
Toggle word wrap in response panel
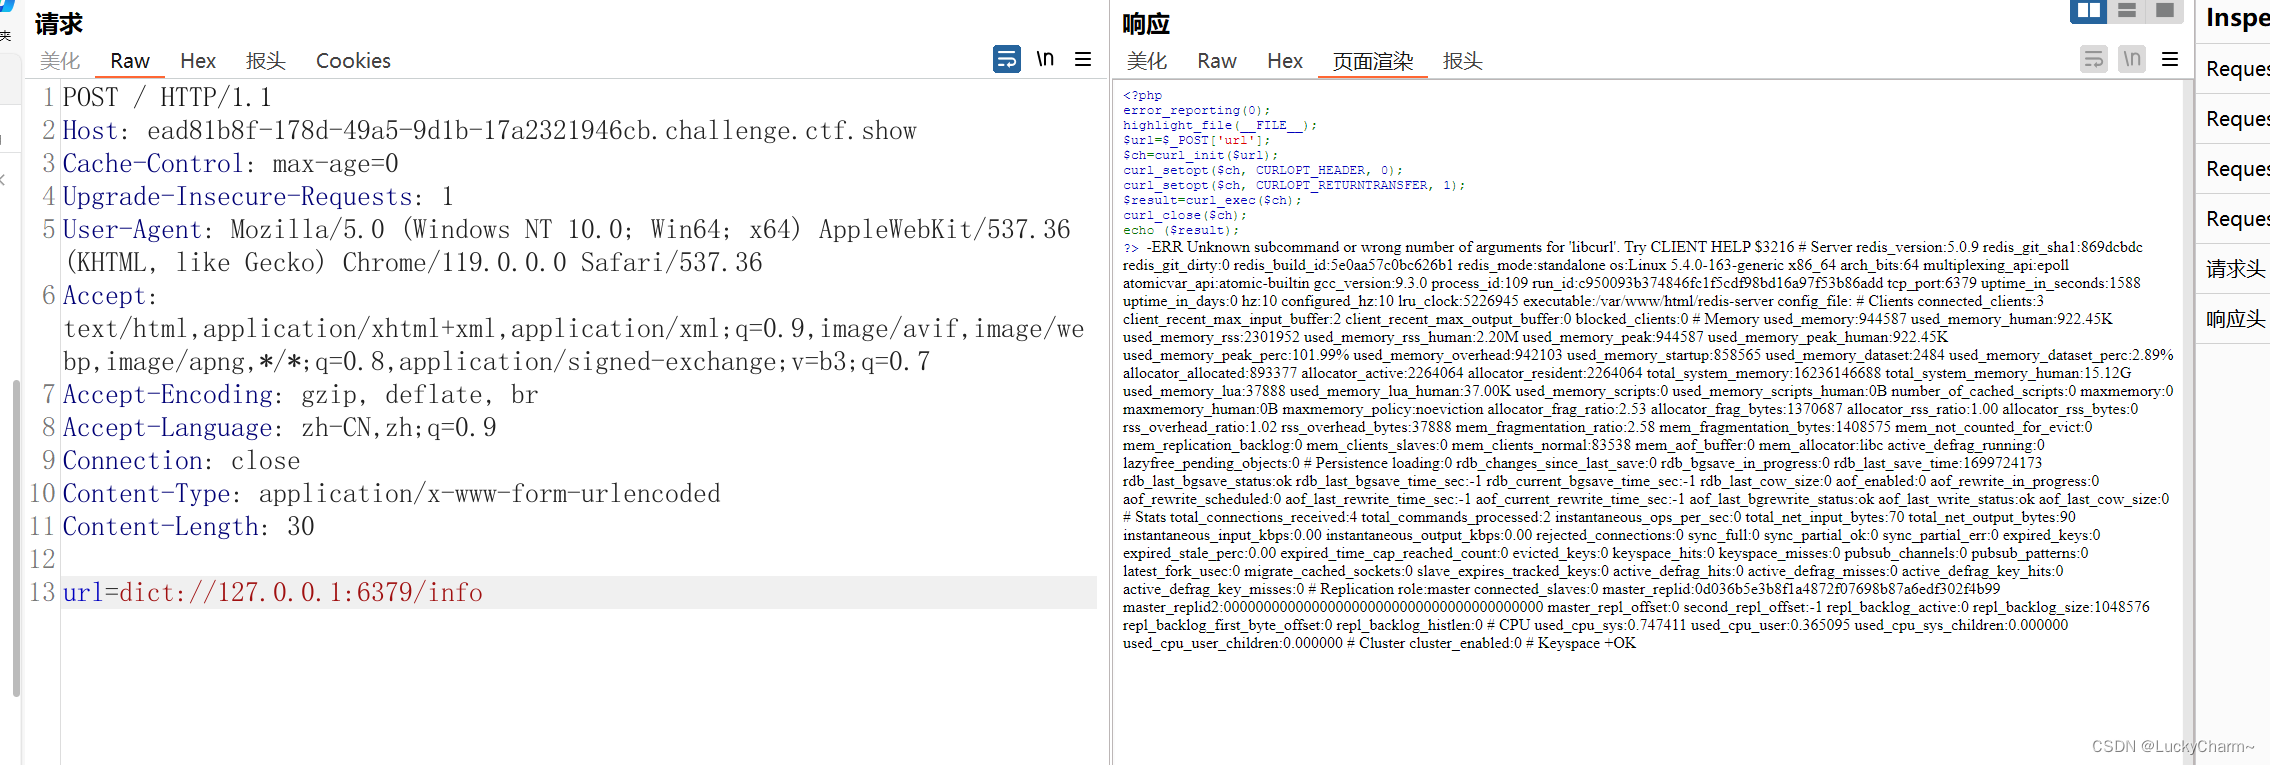click(2094, 59)
